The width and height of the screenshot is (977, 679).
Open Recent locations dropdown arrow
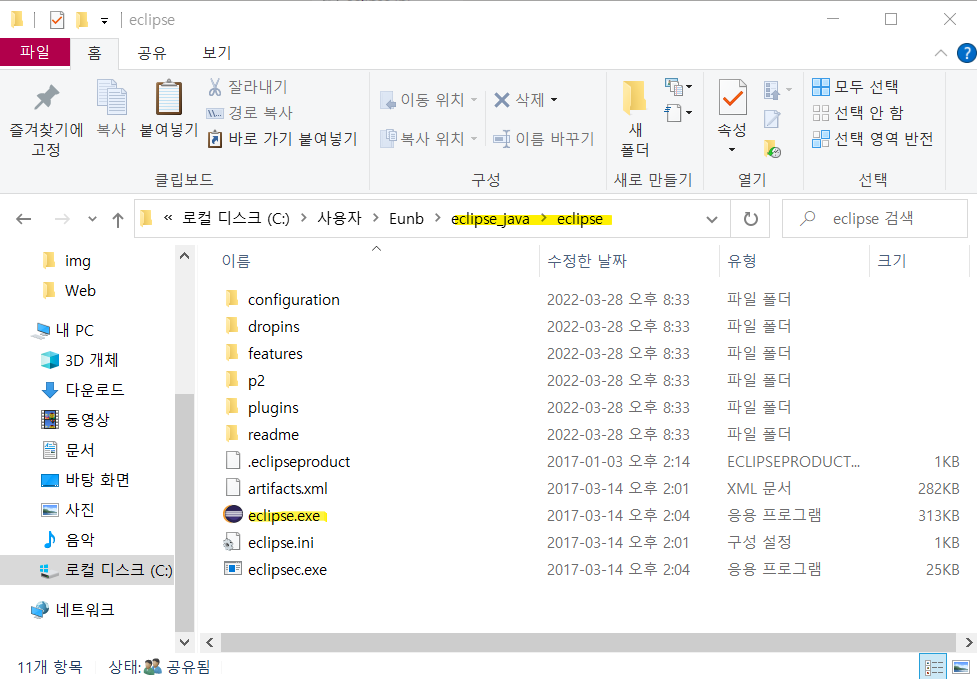click(92, 219)
